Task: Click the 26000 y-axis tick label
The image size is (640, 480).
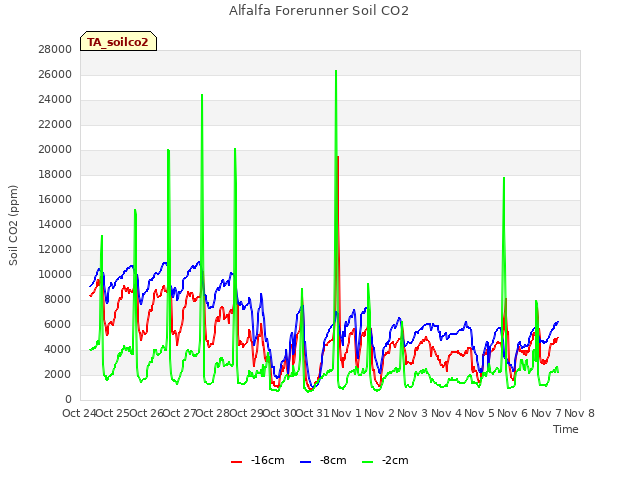Action: pos(55,75)
